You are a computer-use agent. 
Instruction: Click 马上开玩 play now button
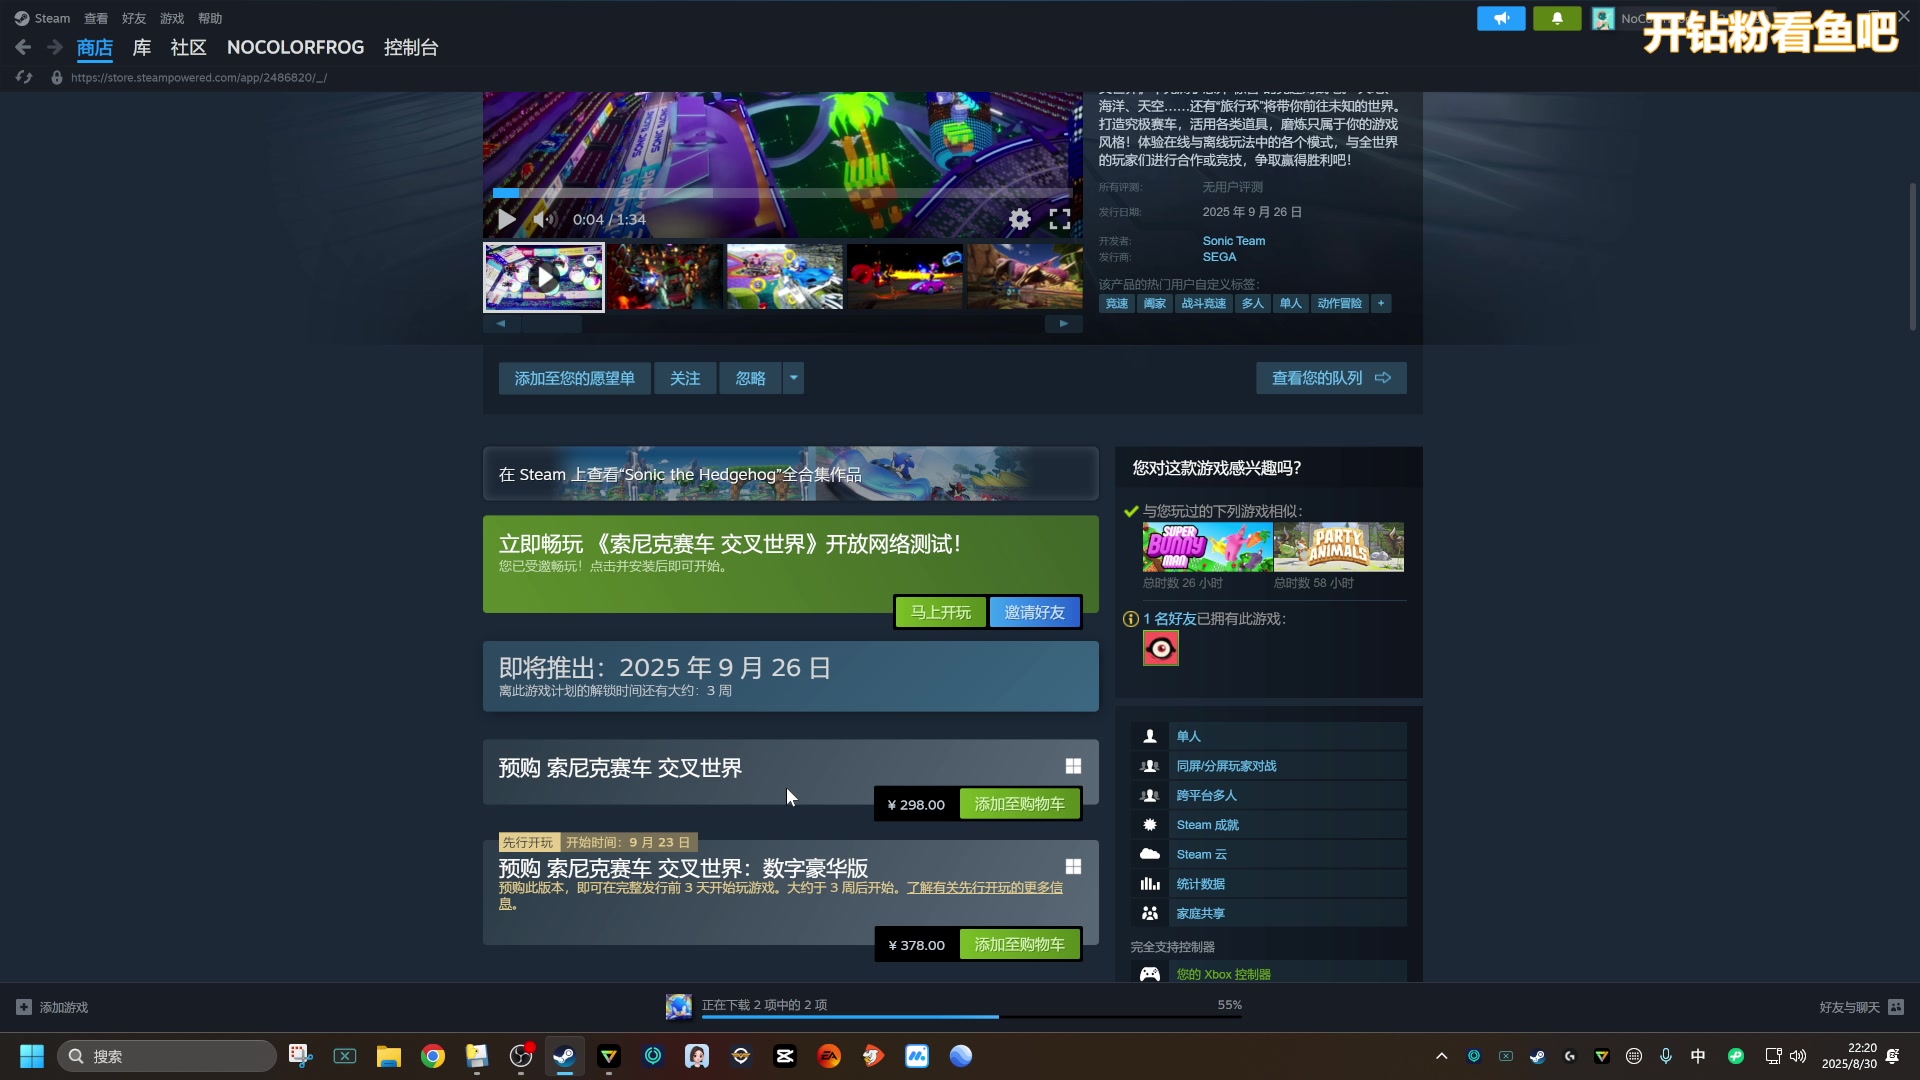point(940,612)
